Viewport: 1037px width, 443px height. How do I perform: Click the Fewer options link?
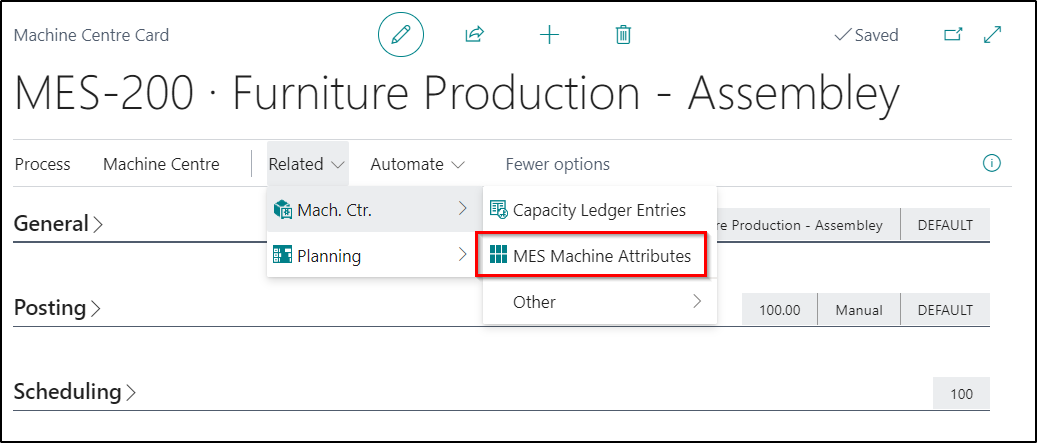pyautogui.click(x=558, y=163)
